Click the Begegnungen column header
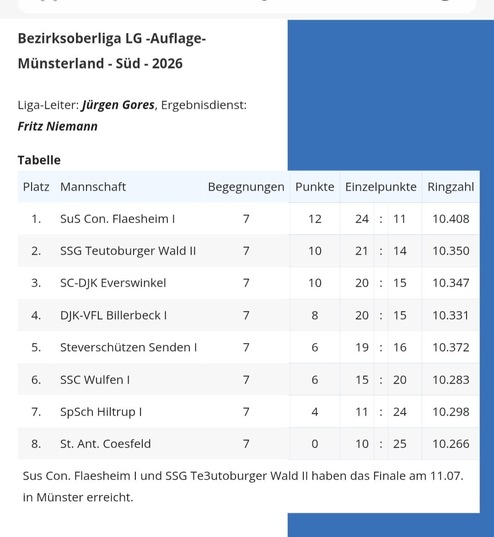 click(246, 187)
